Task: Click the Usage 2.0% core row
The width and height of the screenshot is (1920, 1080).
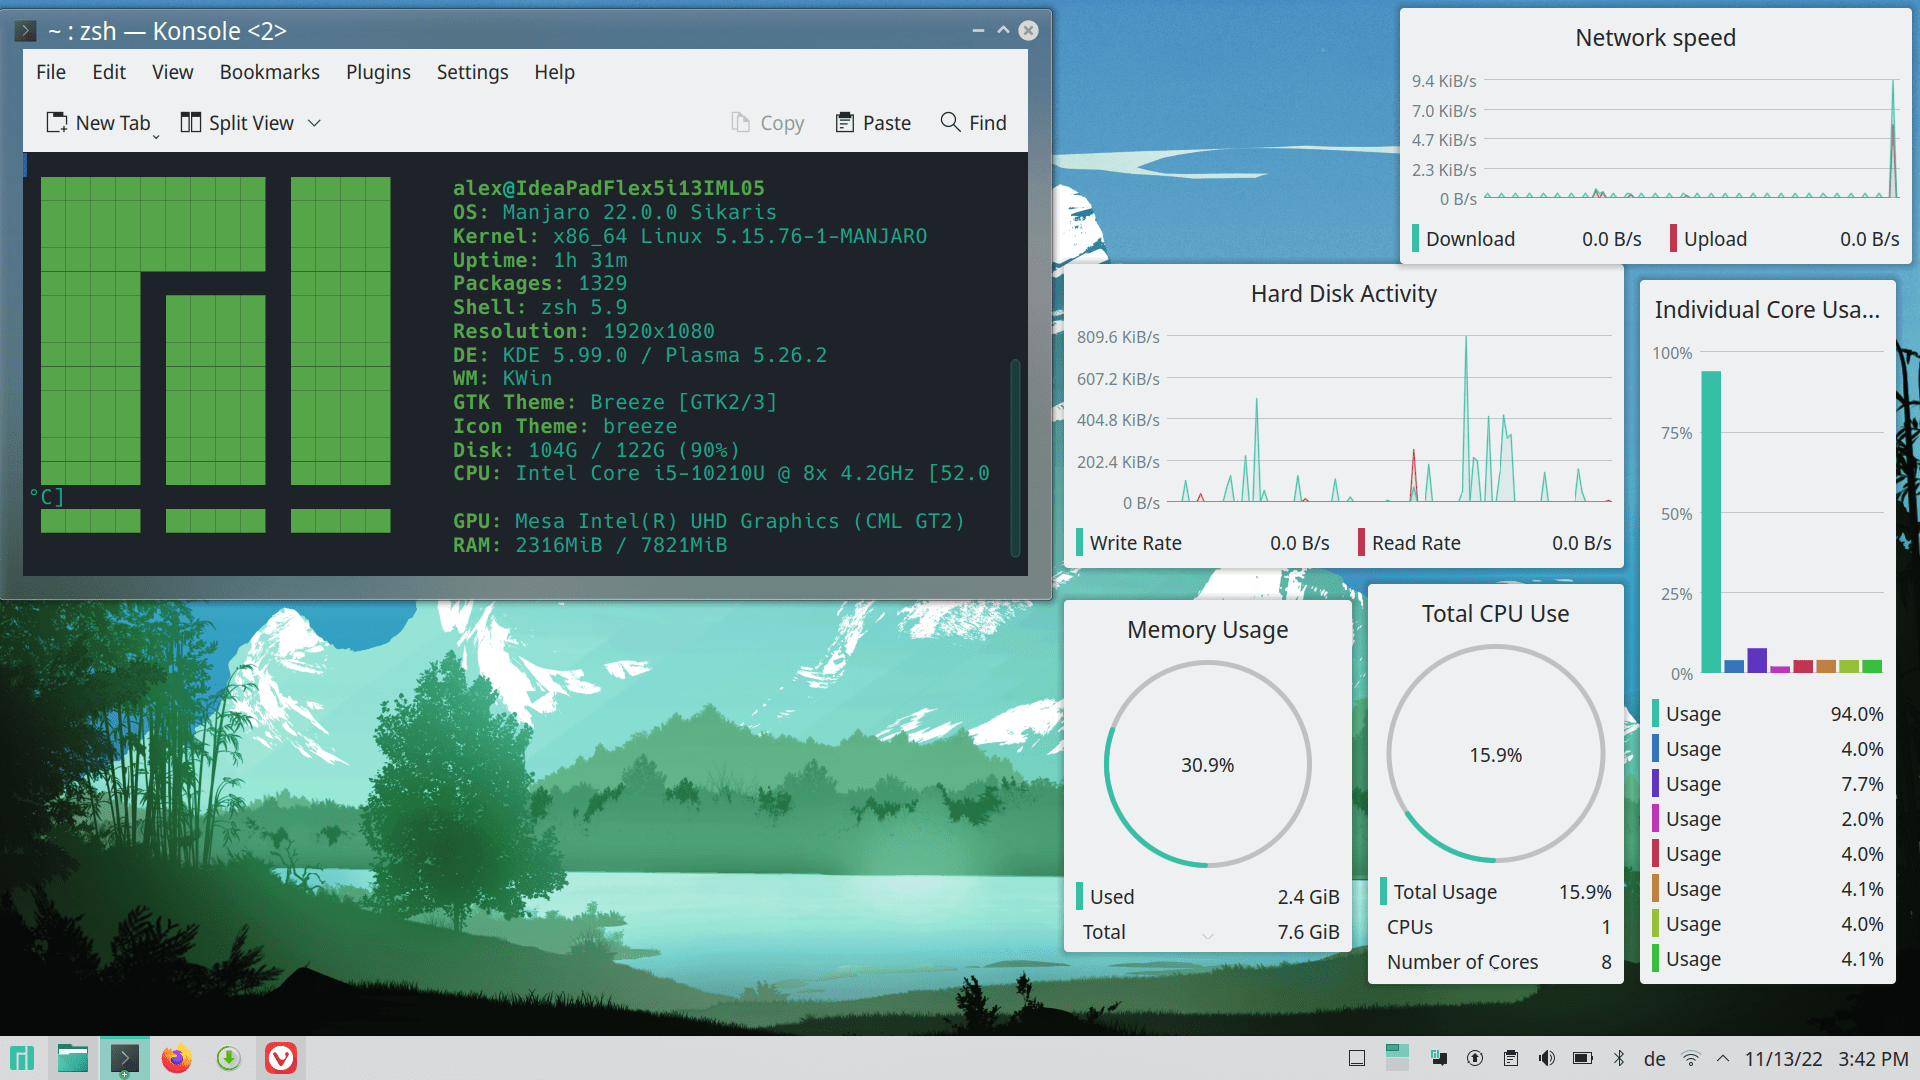Action: (x=1768, y=819)
